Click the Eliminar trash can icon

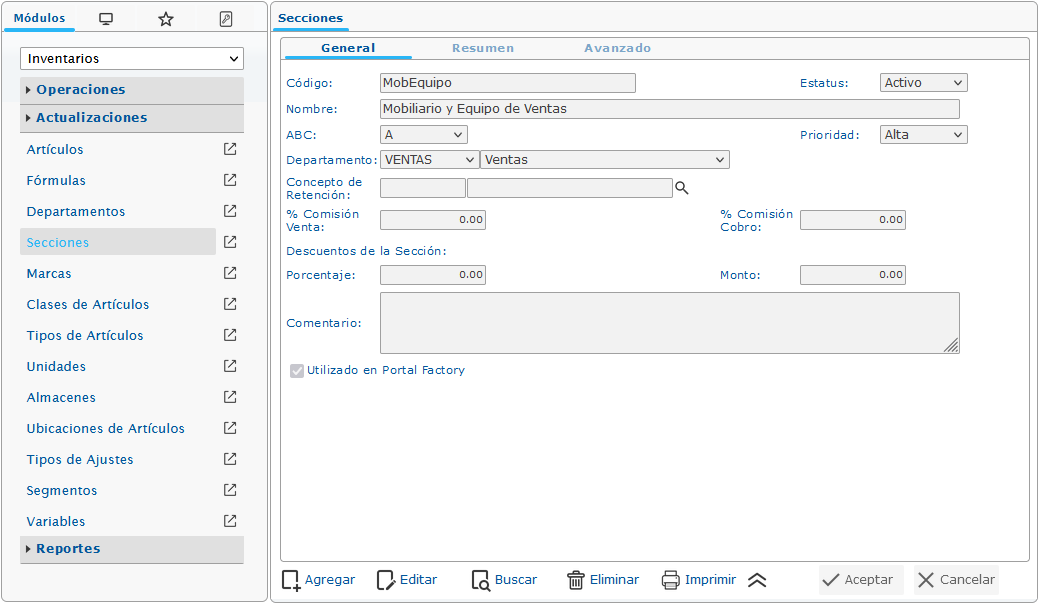576,580
